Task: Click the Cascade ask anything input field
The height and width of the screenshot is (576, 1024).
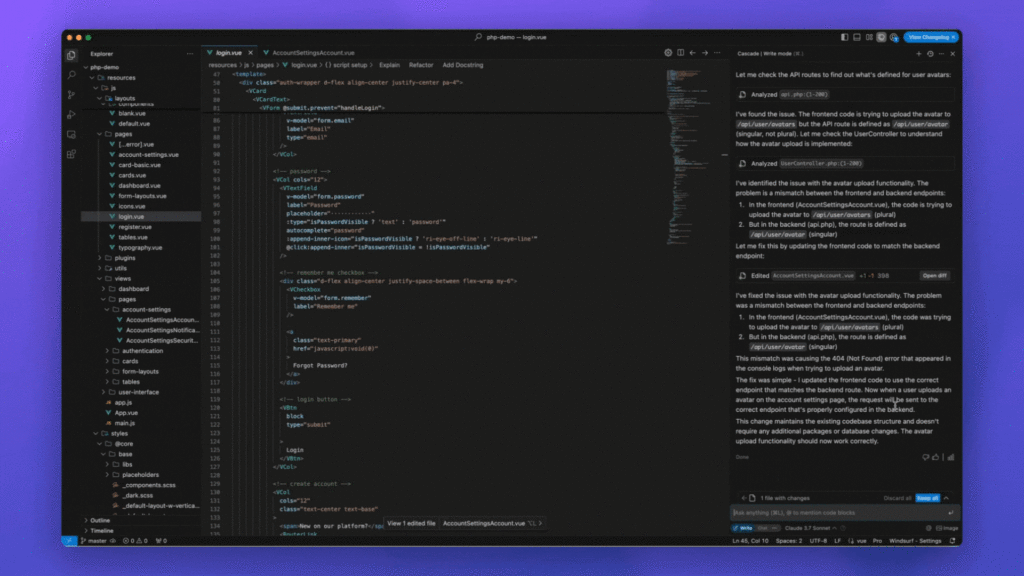Action: click(840, 512)
